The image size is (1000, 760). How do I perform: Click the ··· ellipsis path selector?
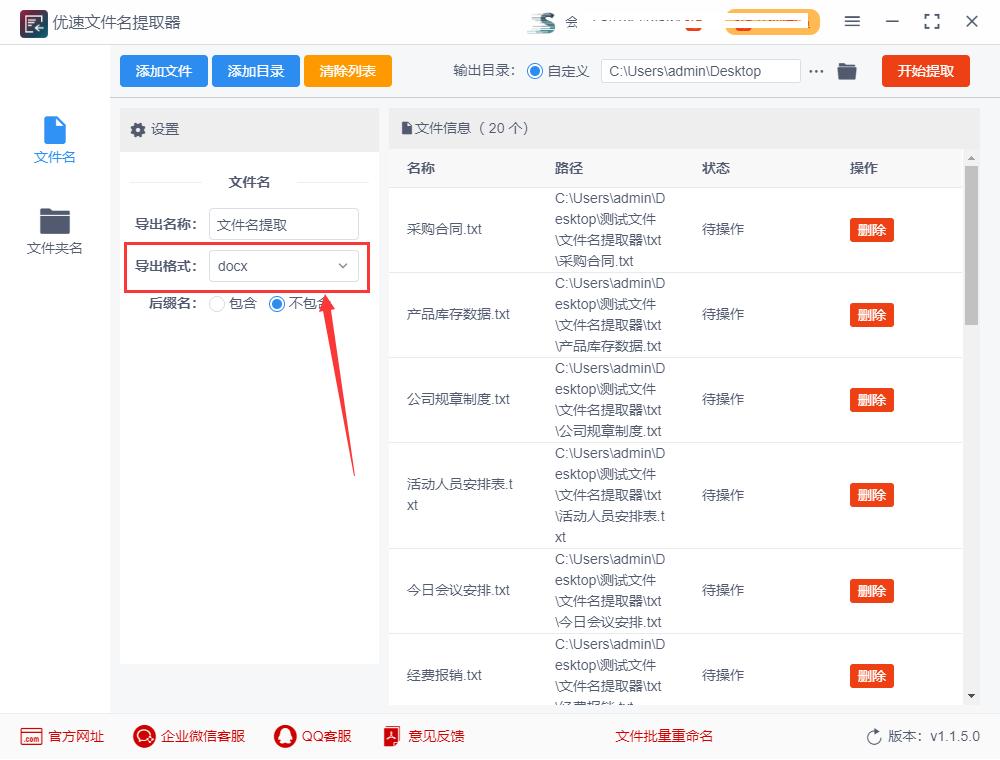click(x=818, y=71)
